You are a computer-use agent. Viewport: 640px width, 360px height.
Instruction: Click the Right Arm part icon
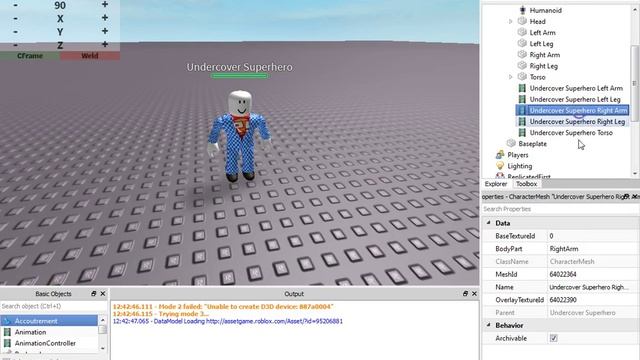click(x=522, y=54)
